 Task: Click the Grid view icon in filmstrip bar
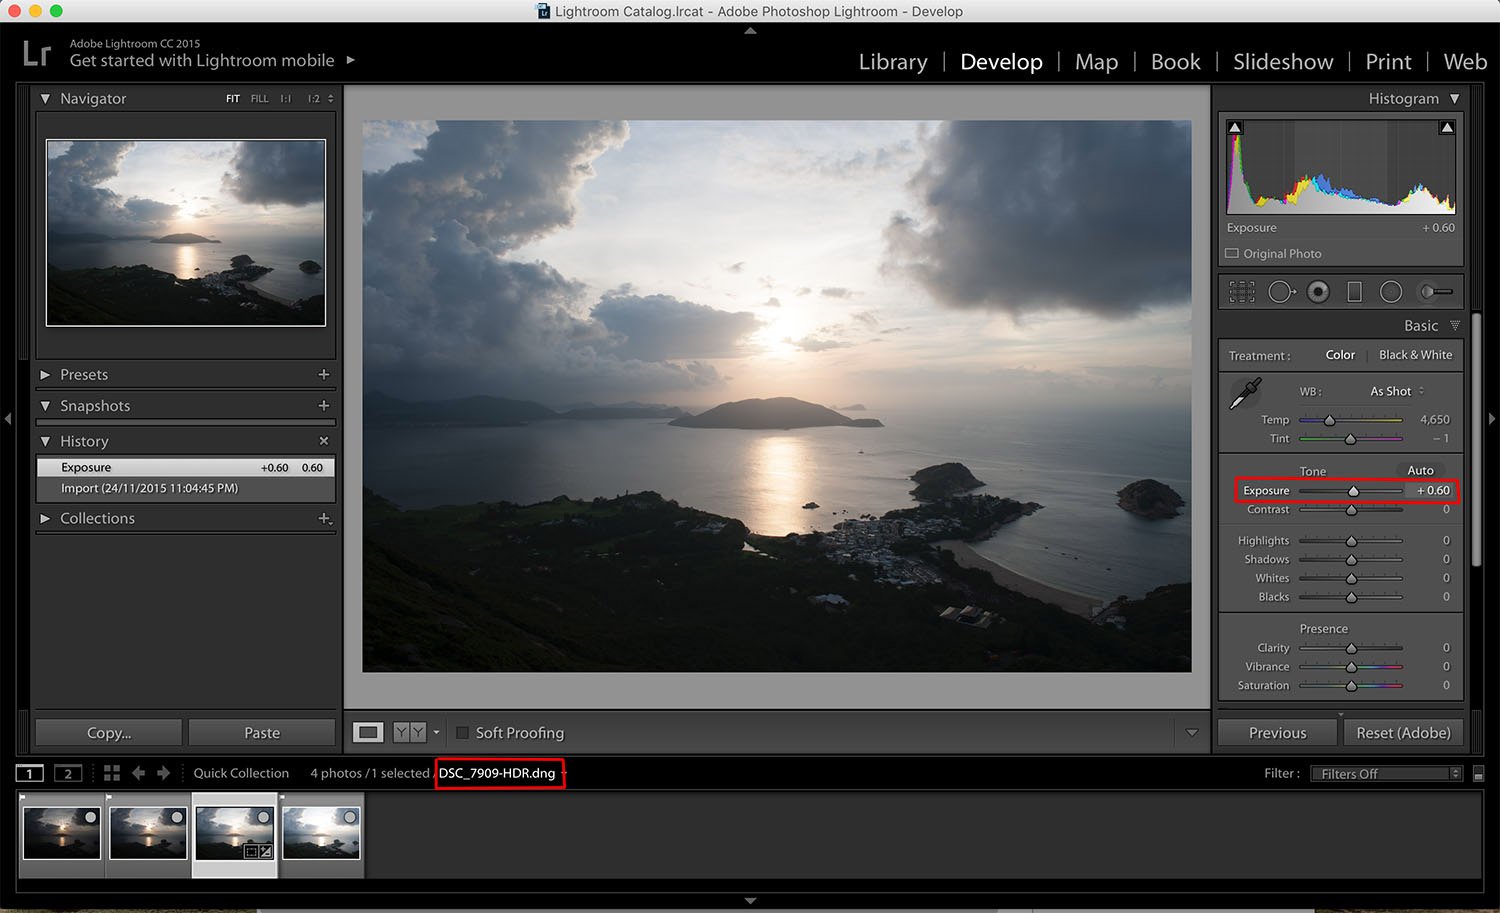110,772
